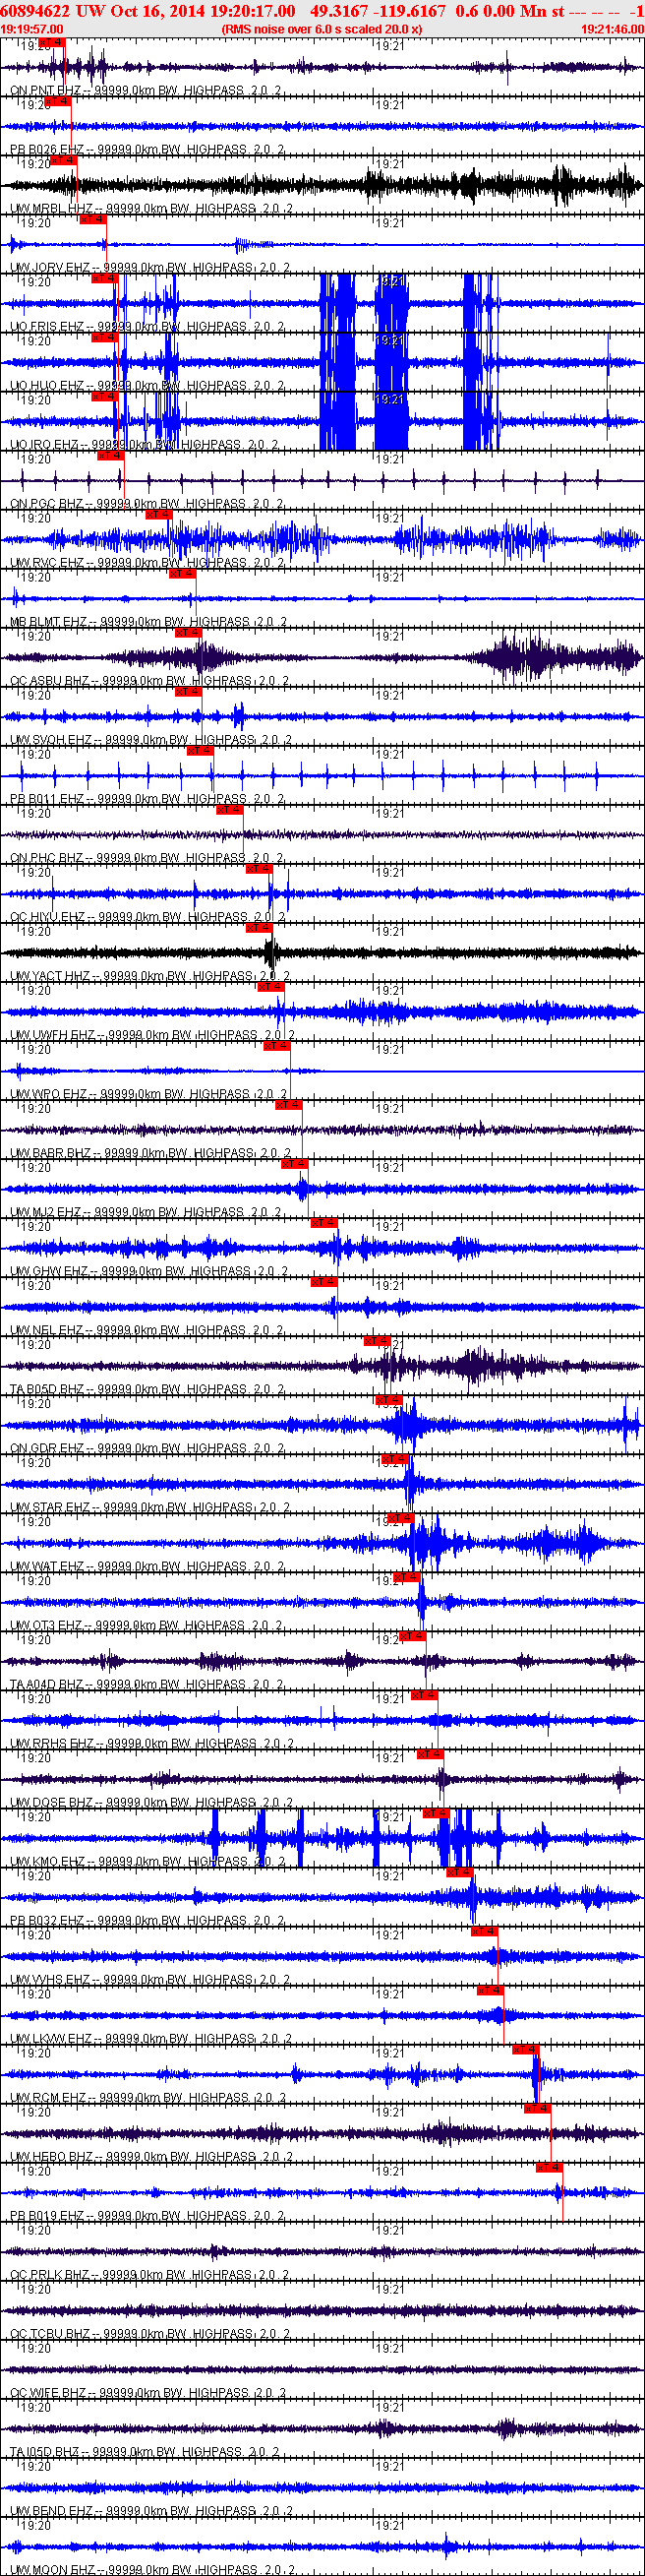Click the end time 19:21:46.00 label

point(612,29)
